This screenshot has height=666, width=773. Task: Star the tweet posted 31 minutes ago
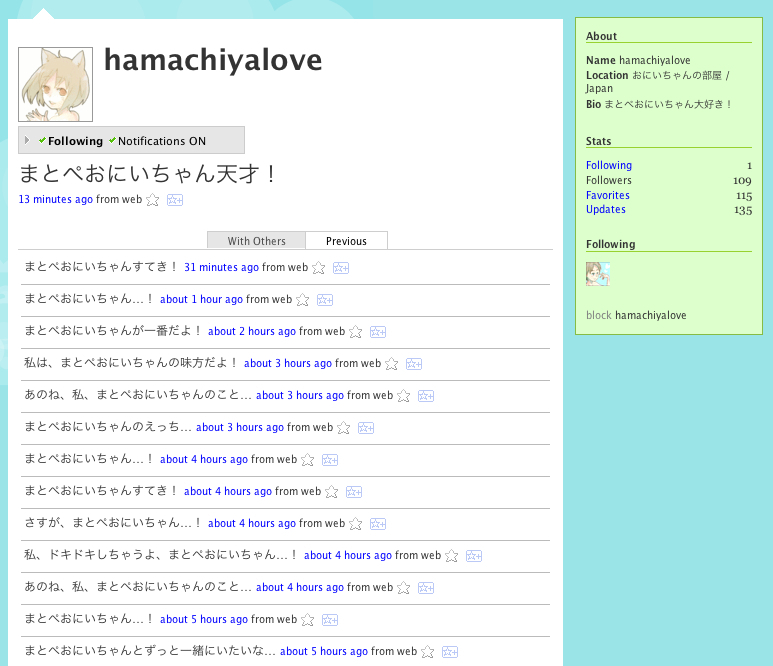[x=319, y=268]
